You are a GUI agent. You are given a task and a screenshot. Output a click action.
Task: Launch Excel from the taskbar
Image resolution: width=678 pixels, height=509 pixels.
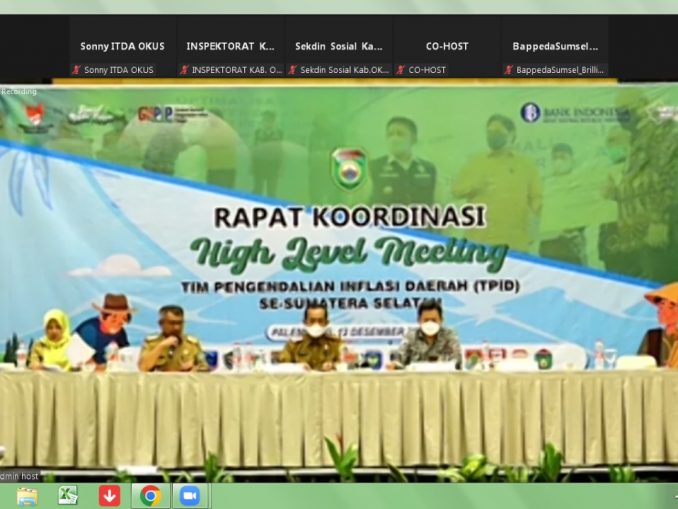point(68,496)
